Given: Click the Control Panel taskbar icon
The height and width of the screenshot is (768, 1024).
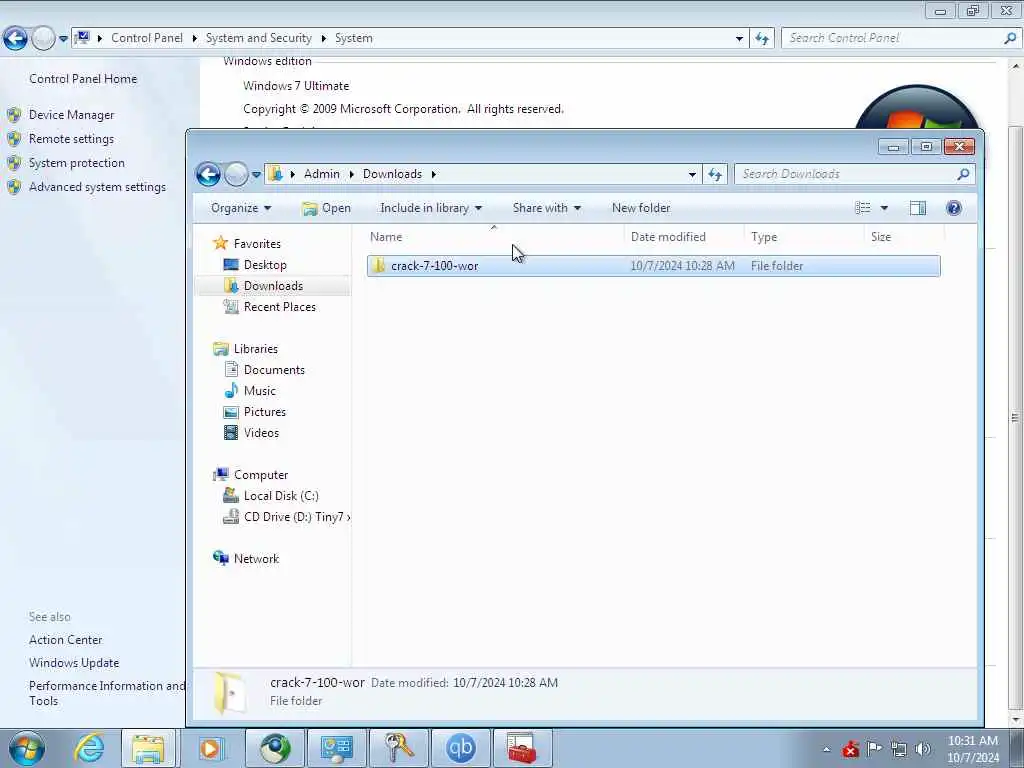Looking at the screenshot, I should click(x=337, y=748).
